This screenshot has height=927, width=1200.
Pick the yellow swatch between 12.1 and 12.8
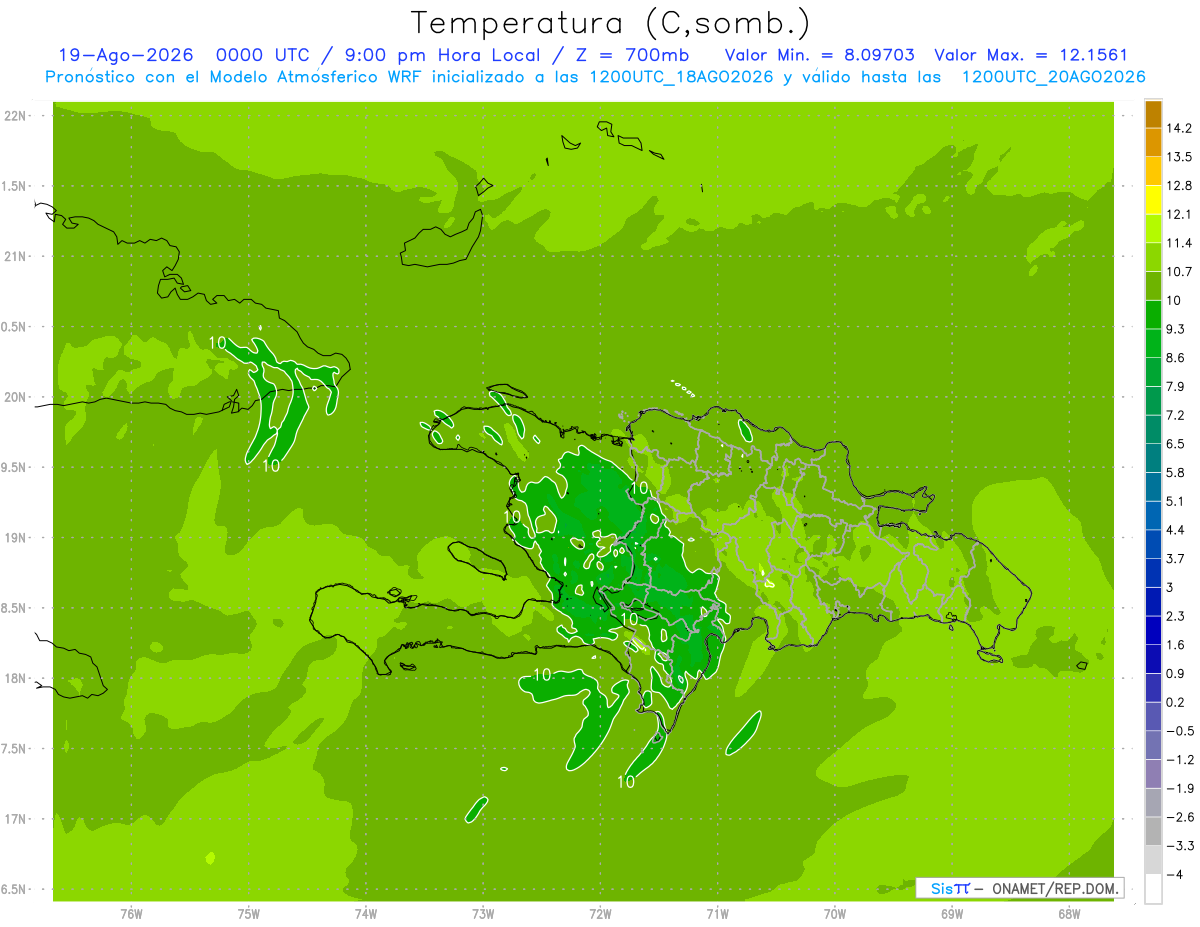[1153, 200]
